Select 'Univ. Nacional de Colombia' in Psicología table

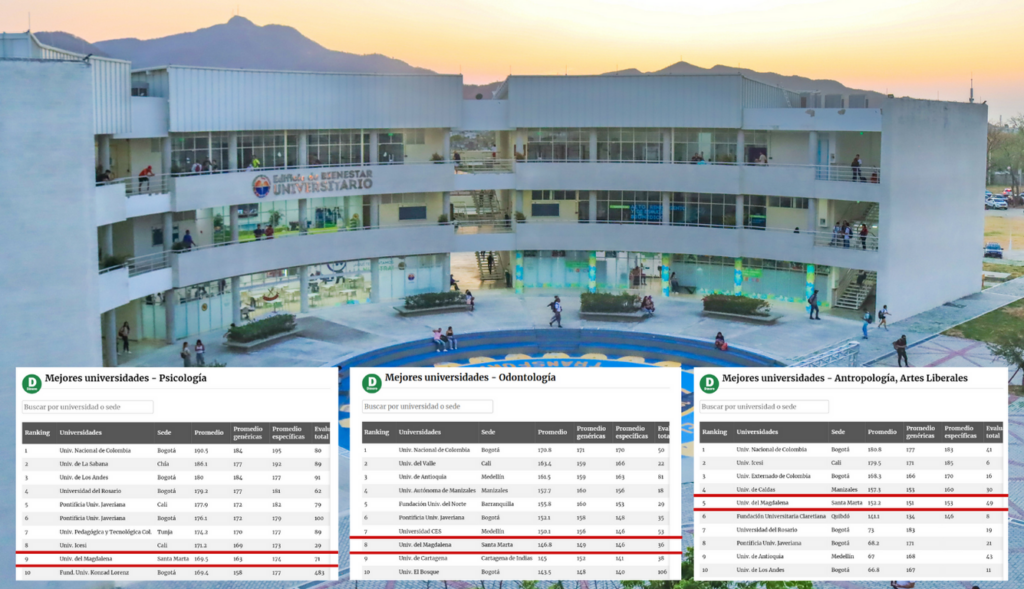[95, 451]
